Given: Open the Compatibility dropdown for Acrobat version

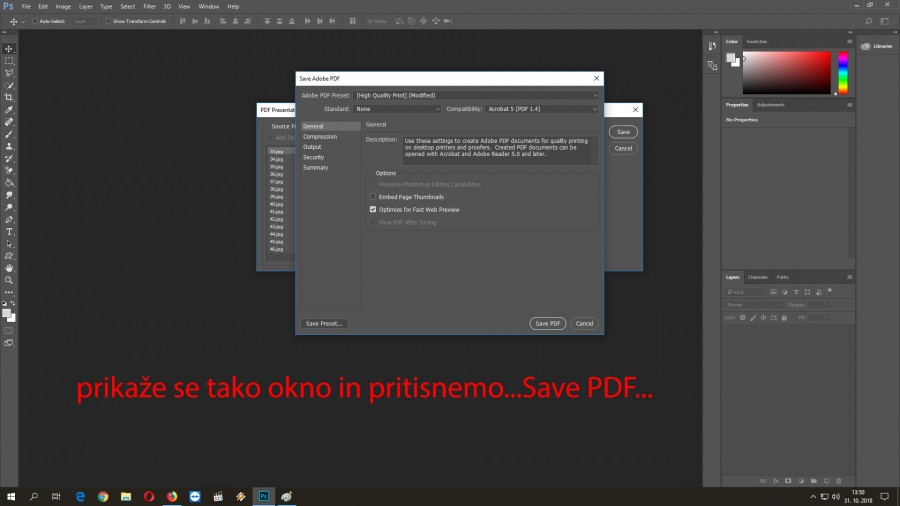Looking at the screenshot, I should [x=542, y=108].
